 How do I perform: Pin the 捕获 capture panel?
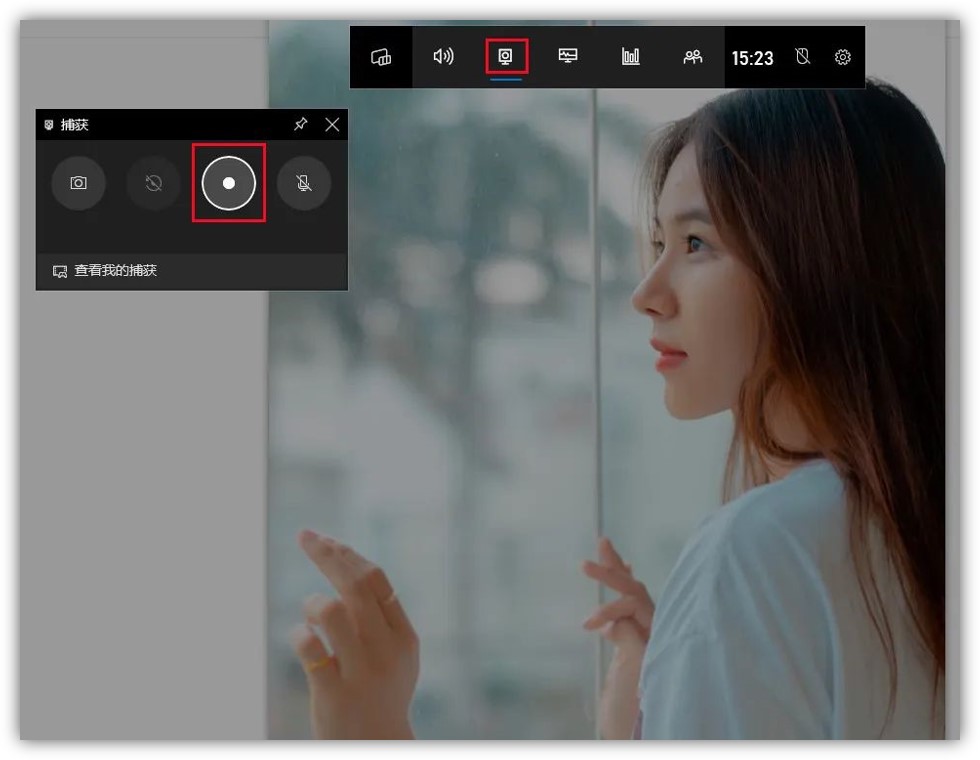tap(300, 124)
